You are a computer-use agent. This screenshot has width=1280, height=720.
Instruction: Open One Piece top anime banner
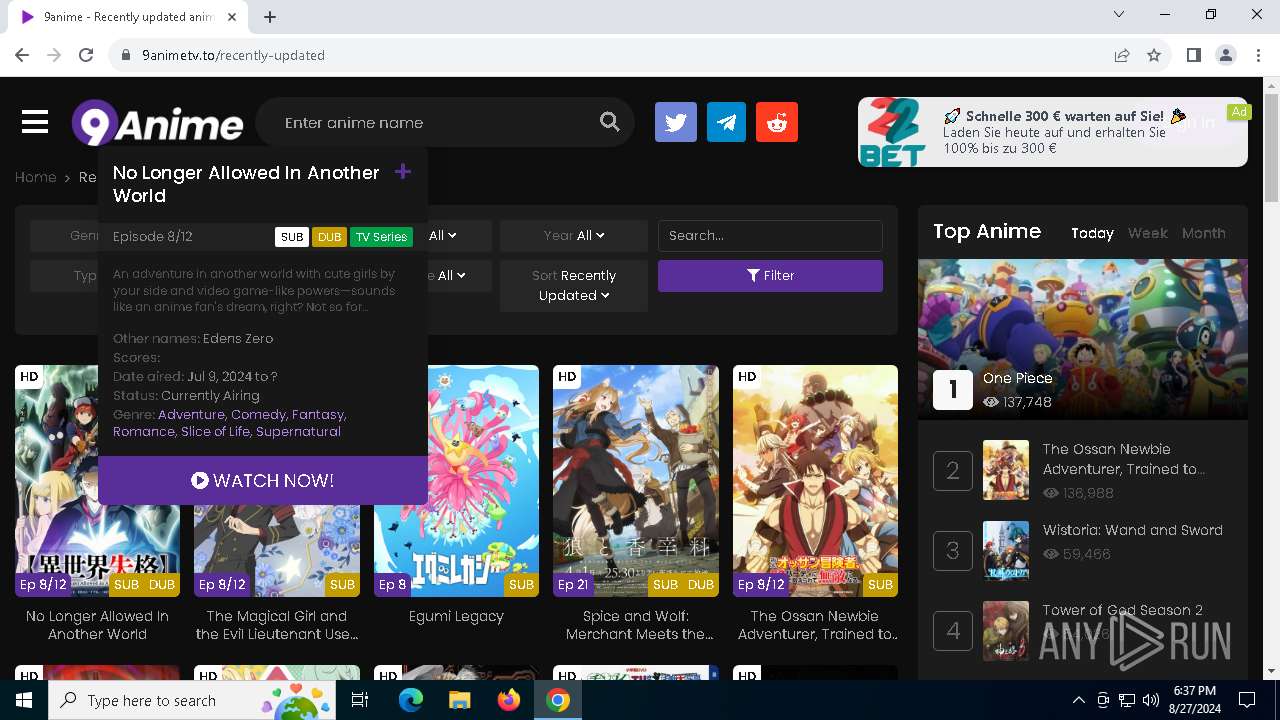[x=1083, y=340]
